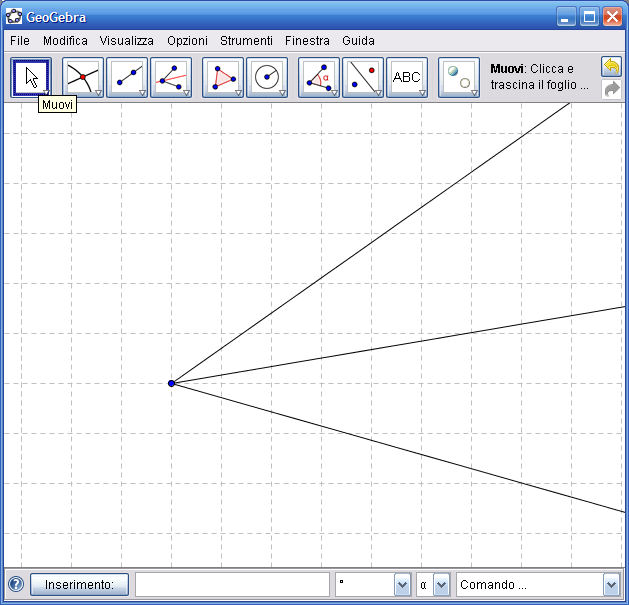
Task: Open input help question mark icon
Action: 16,584
